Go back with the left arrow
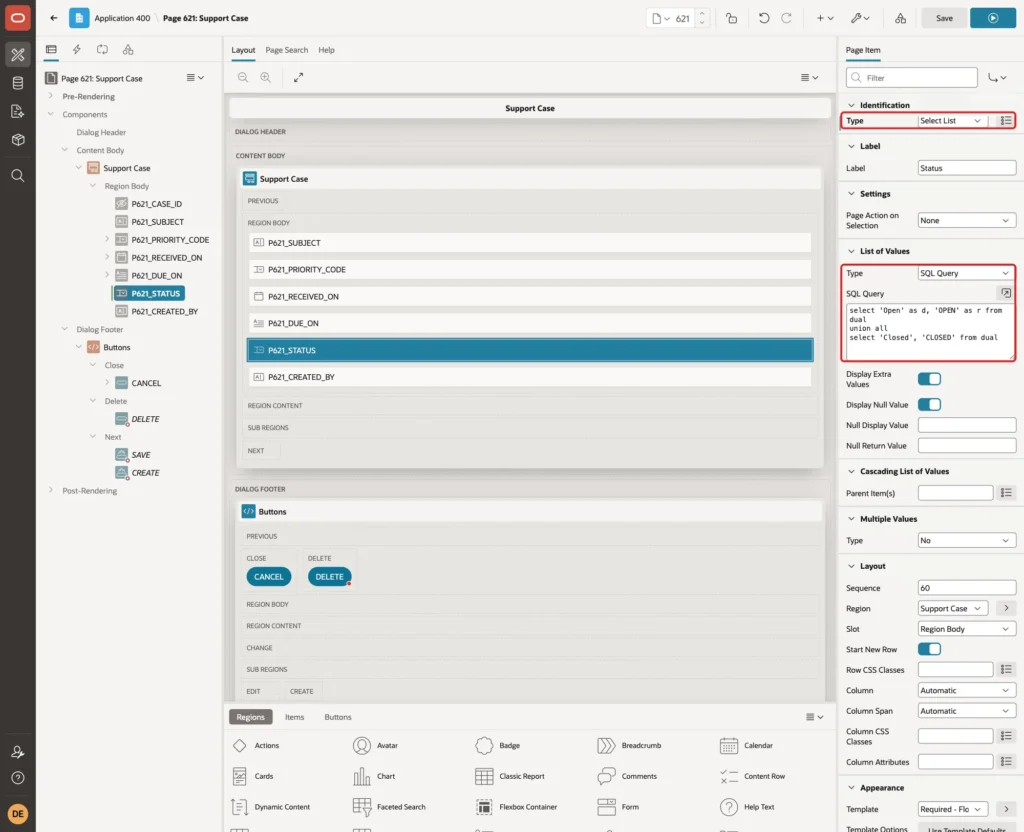 [x=54, y=18]
